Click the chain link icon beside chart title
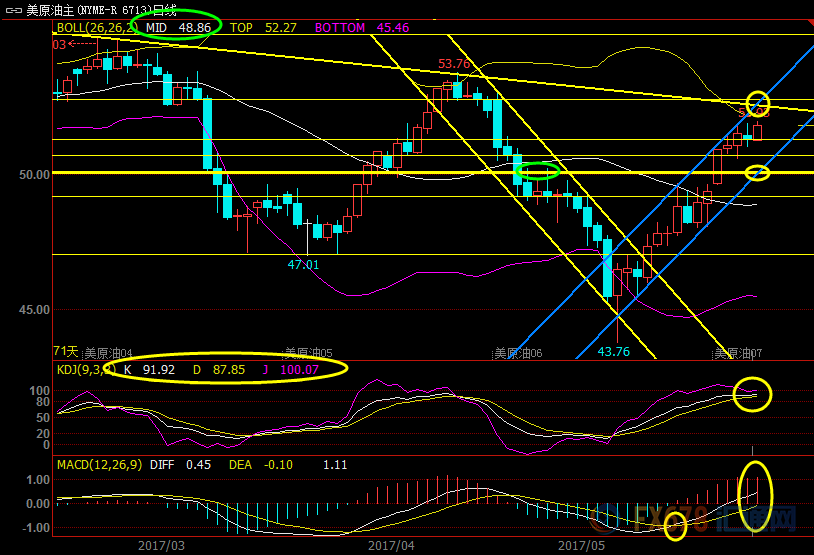 click(13, 10)
